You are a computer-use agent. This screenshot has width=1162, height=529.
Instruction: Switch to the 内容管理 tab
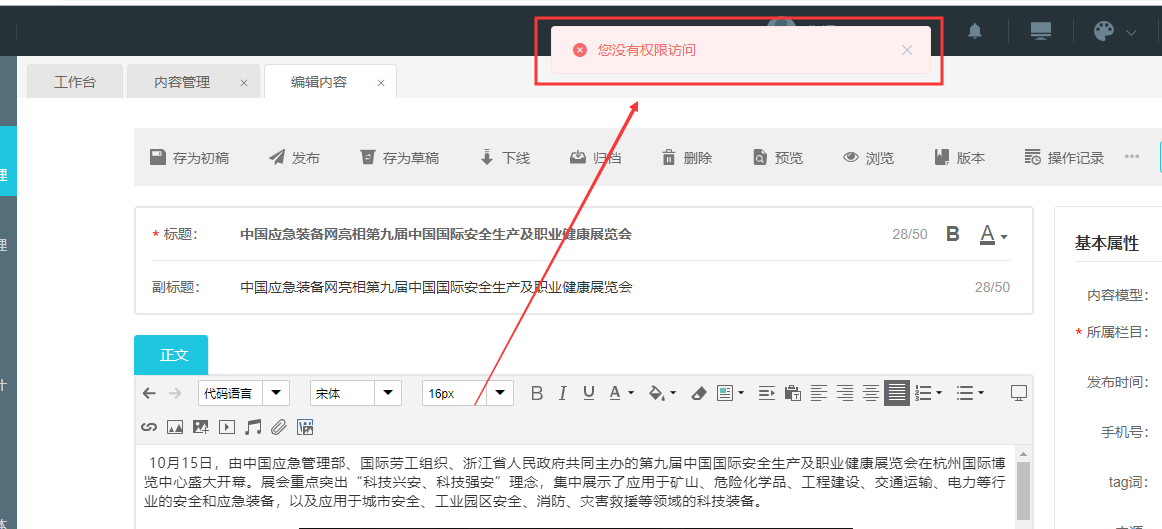tap(182, 82)
